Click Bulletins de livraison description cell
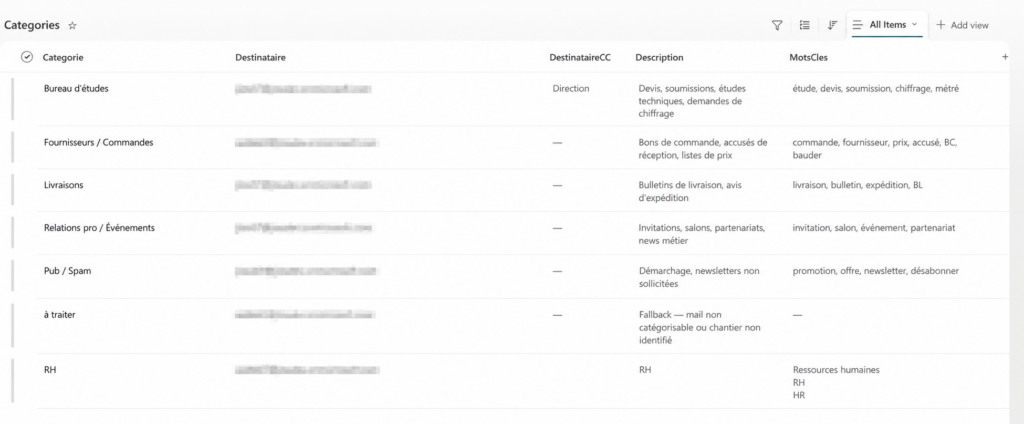This screenshot has height=424, width=1024. tap(690, 191)
